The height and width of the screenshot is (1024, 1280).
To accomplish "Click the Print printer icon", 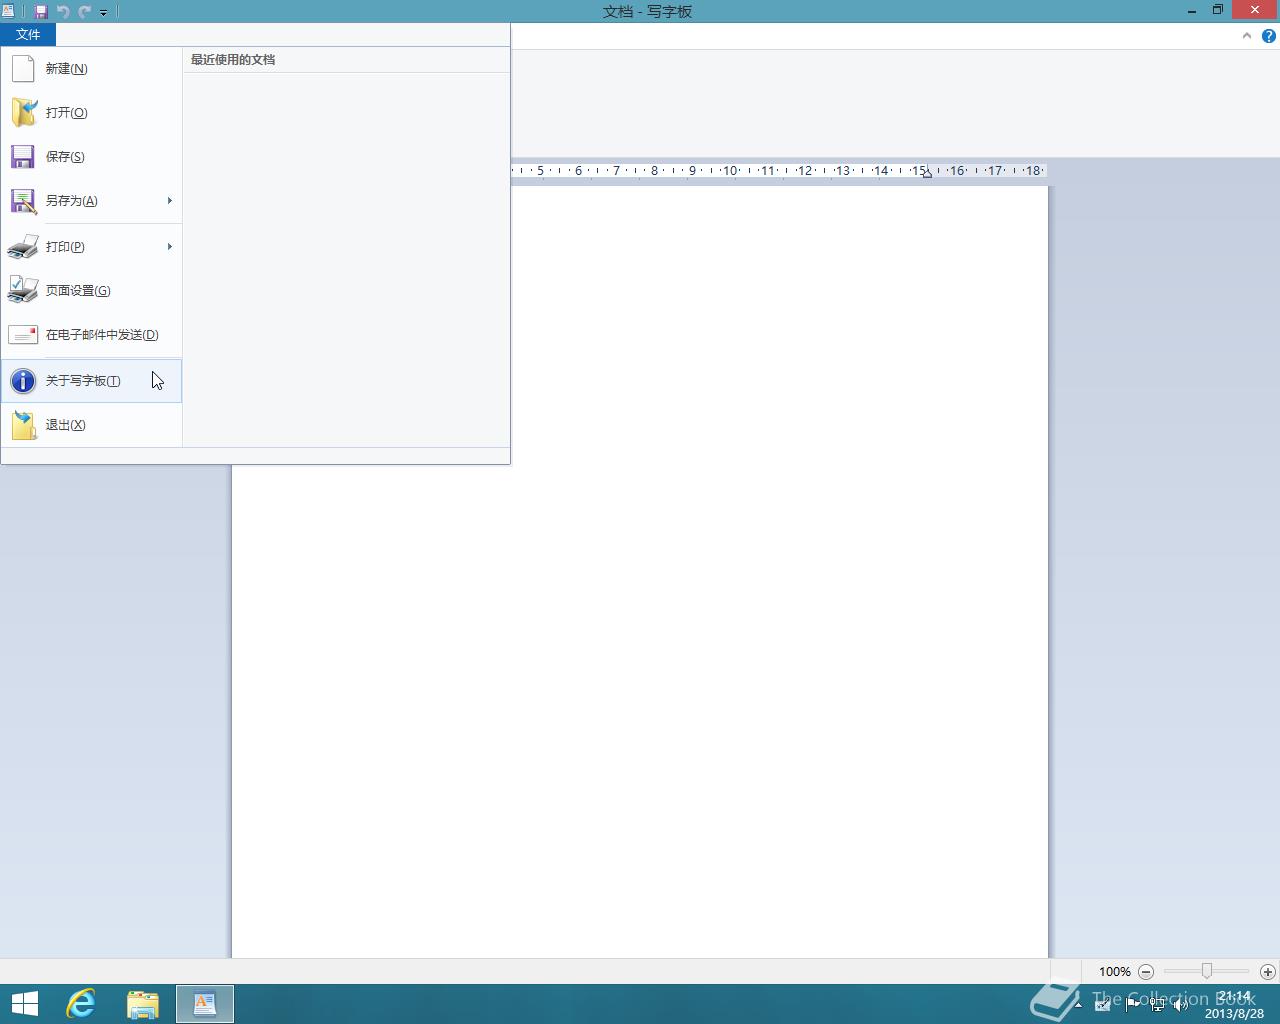I will 23,246.
